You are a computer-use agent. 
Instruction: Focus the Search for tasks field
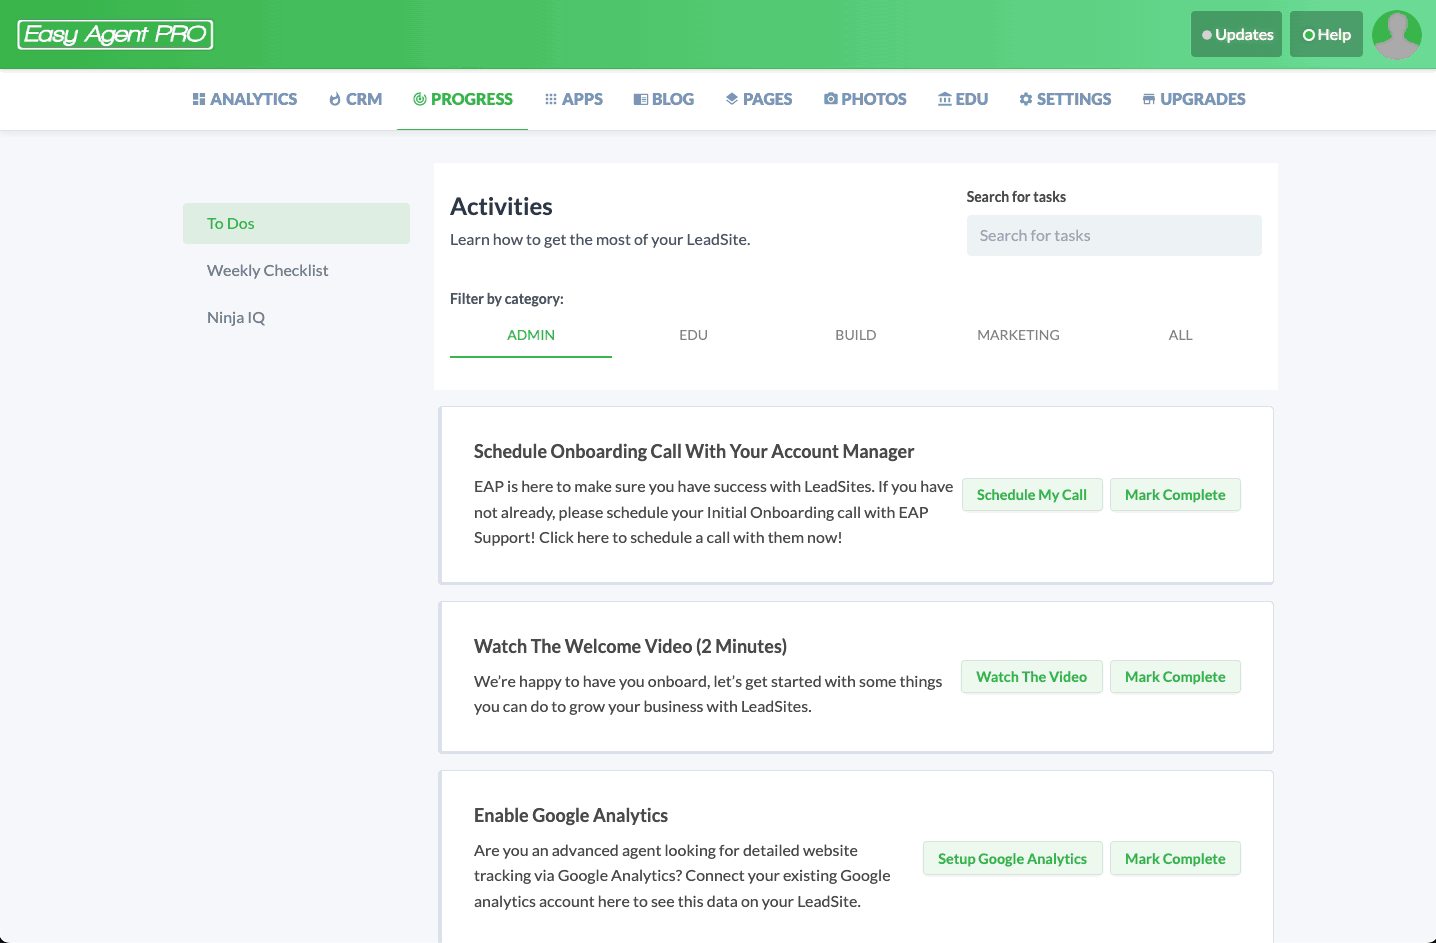pyautogui.click(x=1114, y=236)
